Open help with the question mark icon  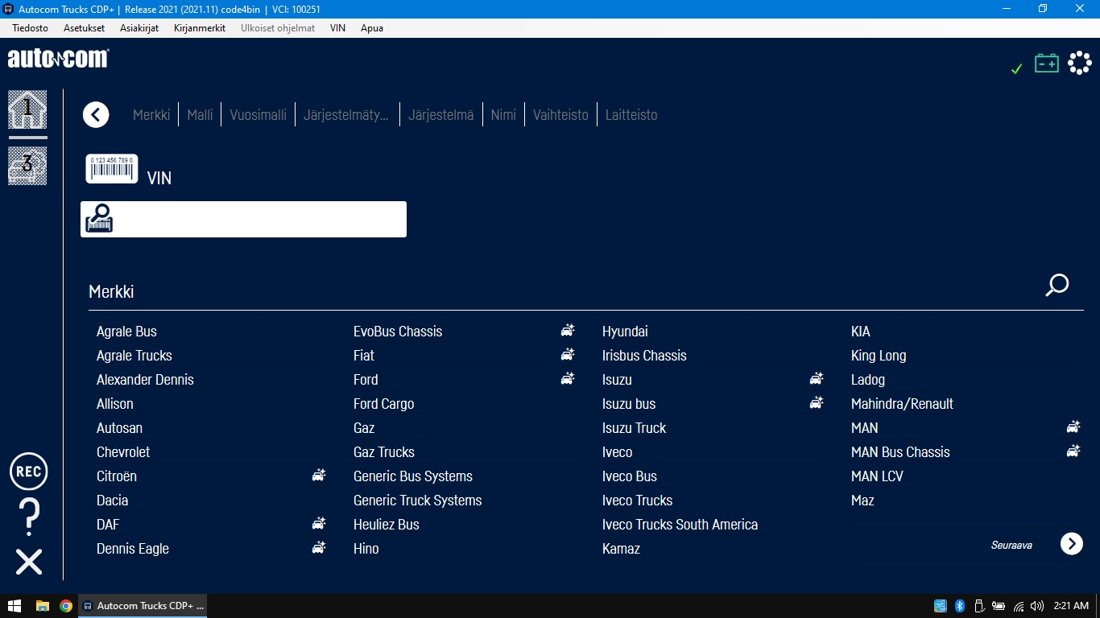[29, 517]
